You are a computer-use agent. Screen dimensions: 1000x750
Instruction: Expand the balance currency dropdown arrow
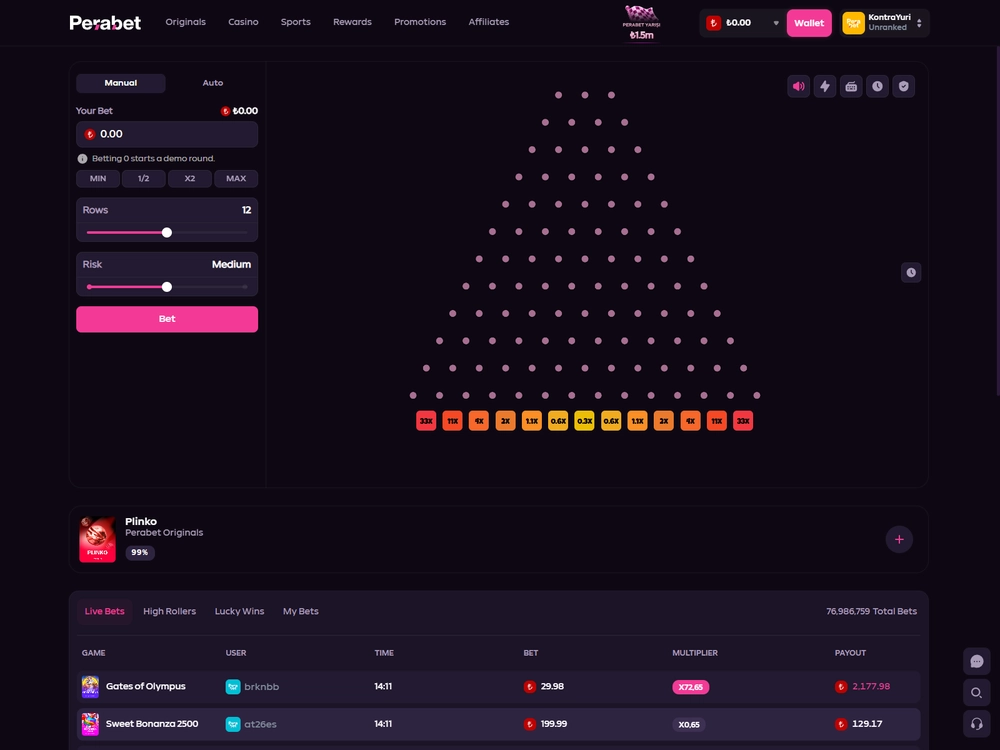[x=776, y=23]
